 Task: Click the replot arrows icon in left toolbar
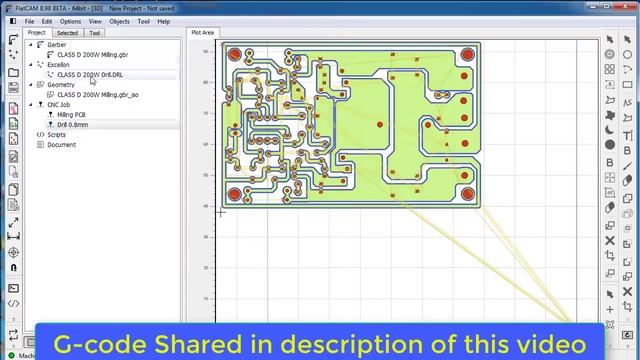[x=13, y=335]
